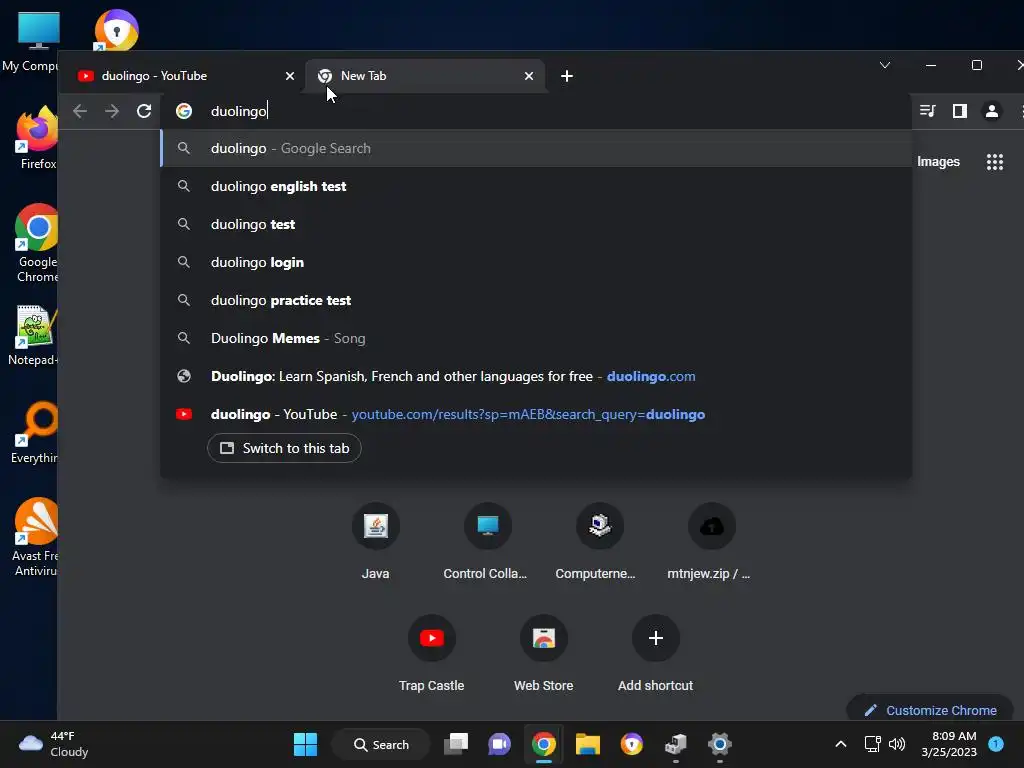The height and width of the screenshot is (768, 1024).
Task: Open the Web Store shortcut
Action: click(x=543, y=653)
